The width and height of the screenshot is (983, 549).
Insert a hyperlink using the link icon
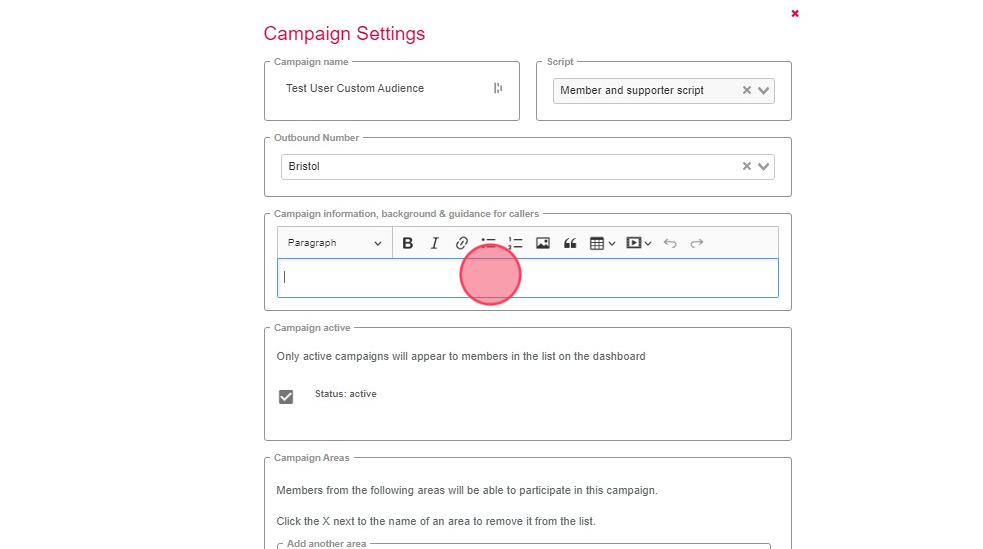(x=462, y=243)
